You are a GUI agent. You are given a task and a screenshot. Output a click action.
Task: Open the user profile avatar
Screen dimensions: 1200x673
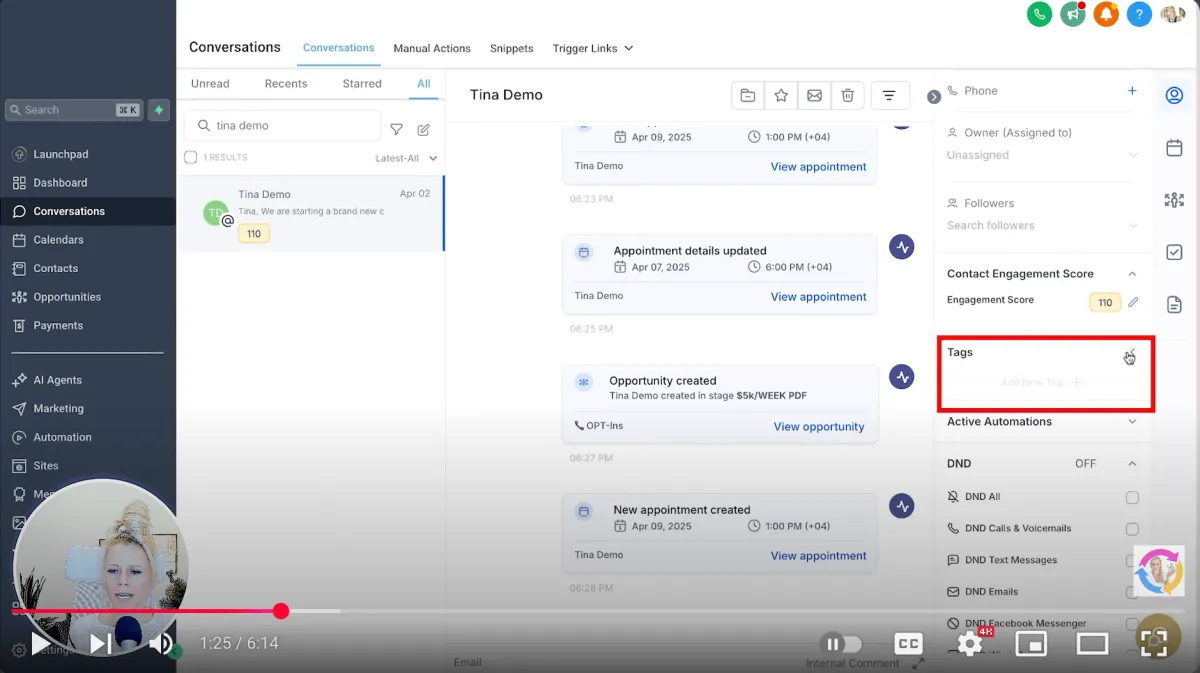(1173, 14)
